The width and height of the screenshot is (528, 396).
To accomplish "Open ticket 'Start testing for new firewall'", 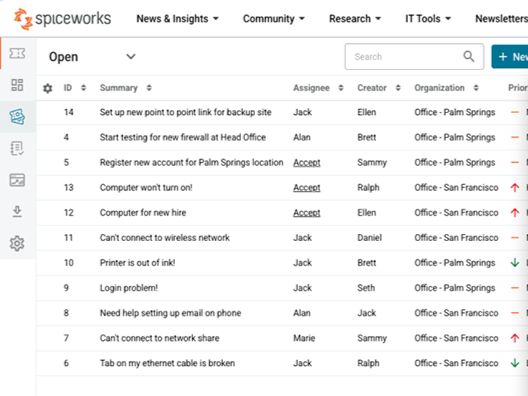I will coord(183,137).
